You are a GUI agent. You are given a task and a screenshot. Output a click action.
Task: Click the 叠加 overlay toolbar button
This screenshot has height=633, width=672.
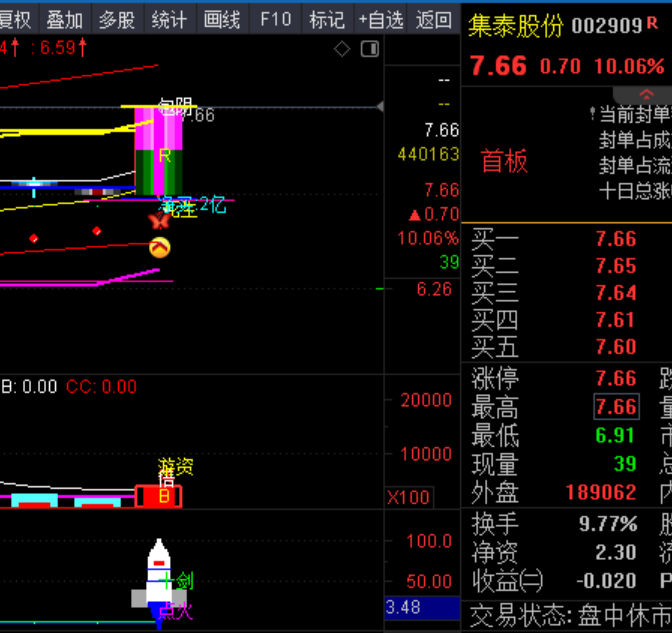click(64, 20)
